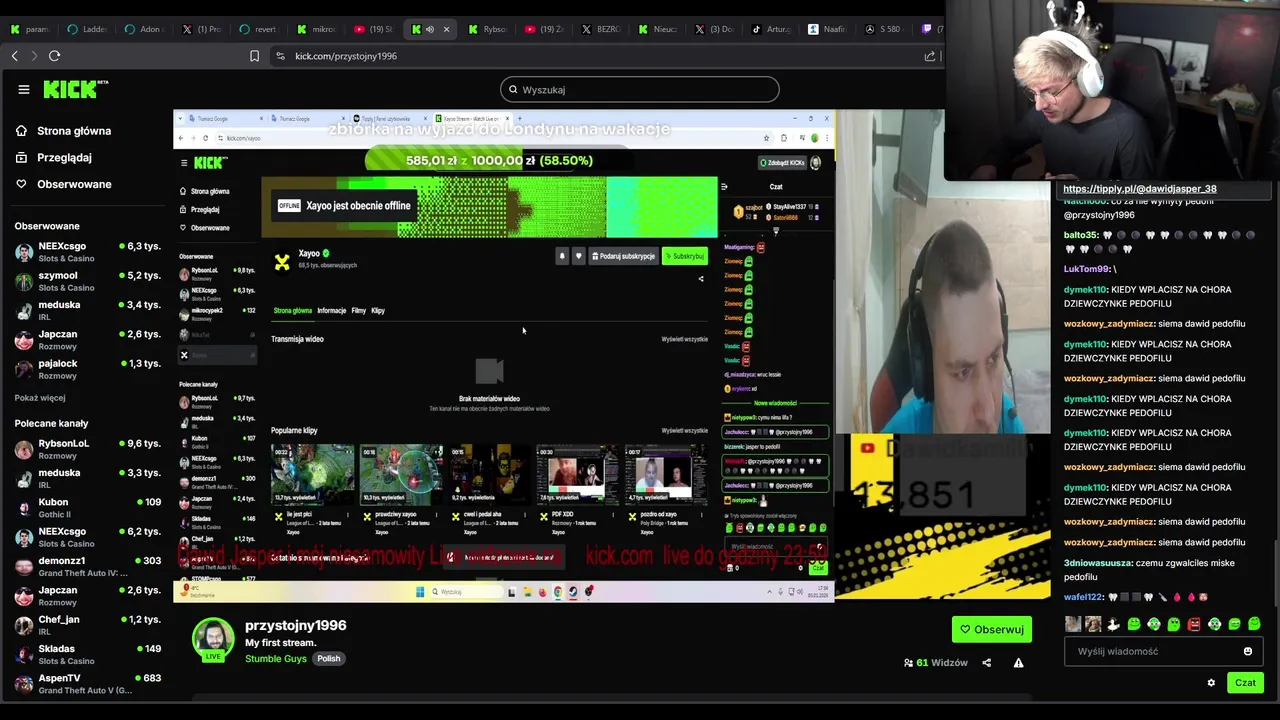The width and height of the screenshot is (1280, 720).
Task: Click the KICK logo
Action: 75,89
